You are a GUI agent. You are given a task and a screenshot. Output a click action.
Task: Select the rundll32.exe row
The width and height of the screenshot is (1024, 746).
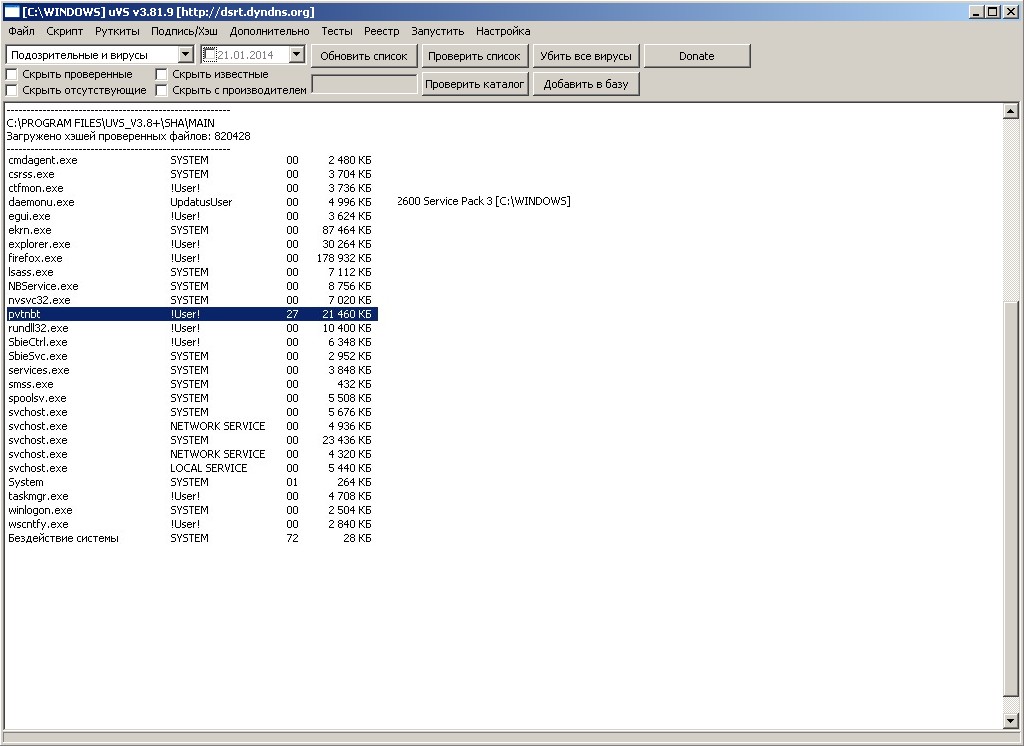click(x=191, y=328)
